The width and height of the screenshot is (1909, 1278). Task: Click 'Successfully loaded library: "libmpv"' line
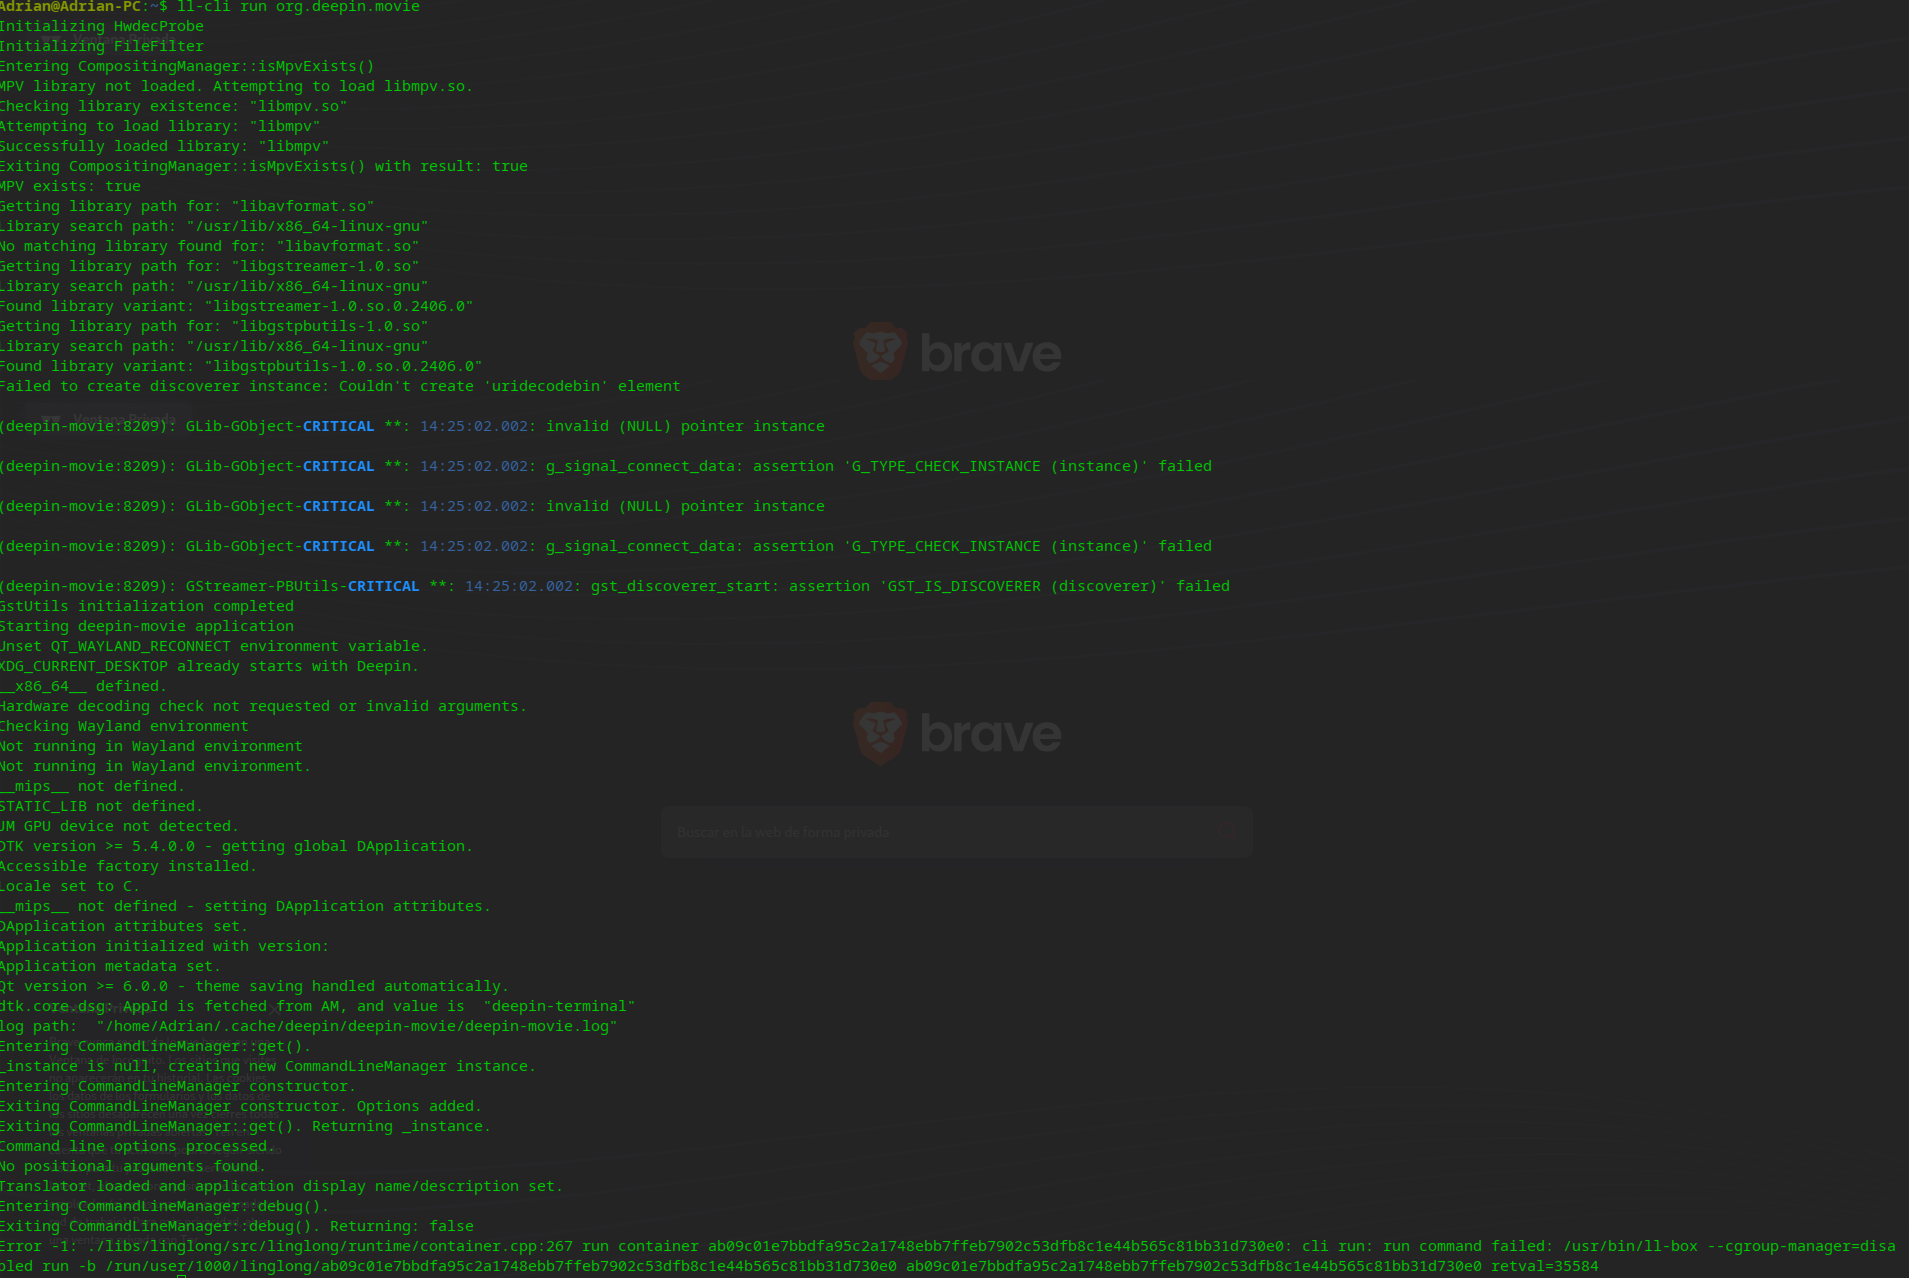click(x=164, y=146)
